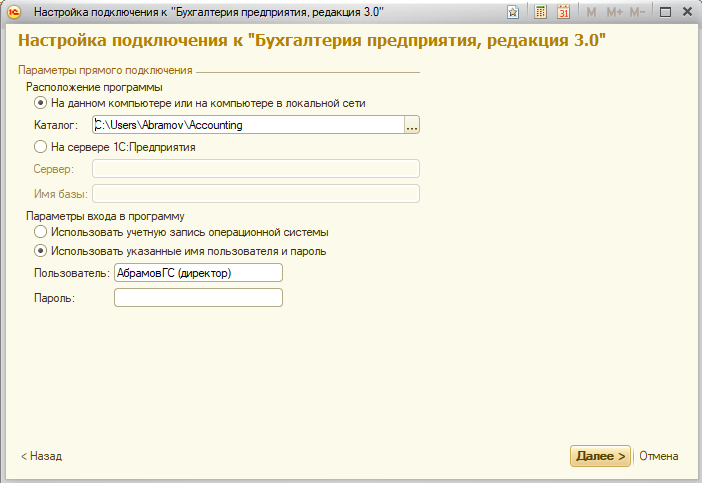Click the Параметры прямого подключения heading

105,70
